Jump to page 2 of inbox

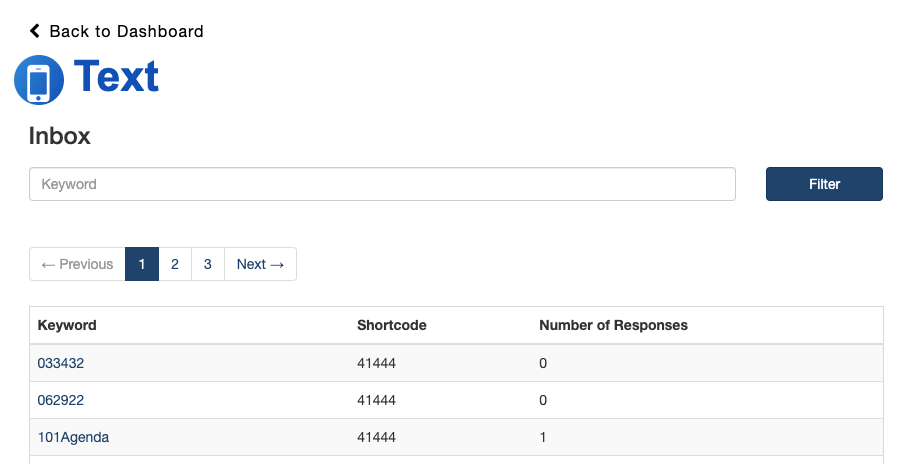pos(175,264)
